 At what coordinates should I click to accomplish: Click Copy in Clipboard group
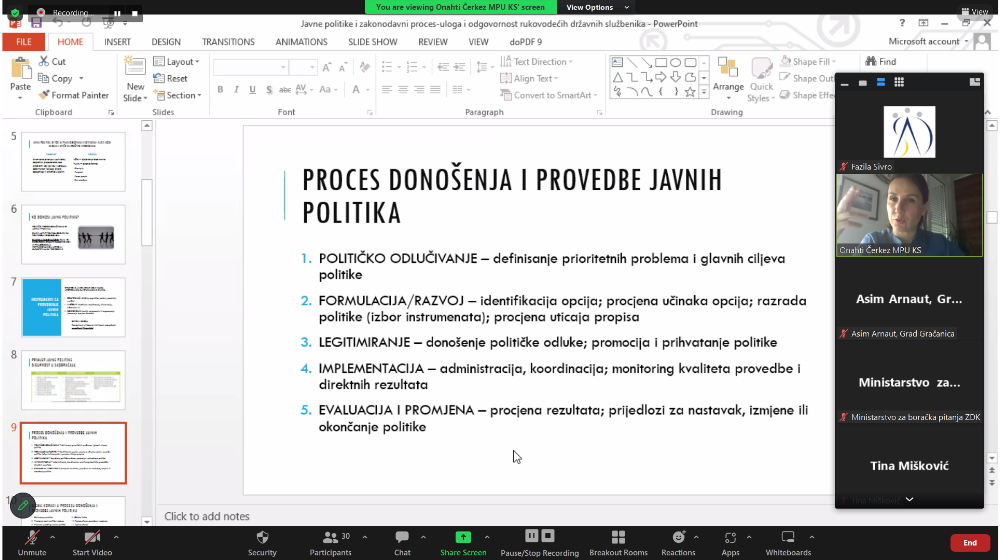click(55, 78)
